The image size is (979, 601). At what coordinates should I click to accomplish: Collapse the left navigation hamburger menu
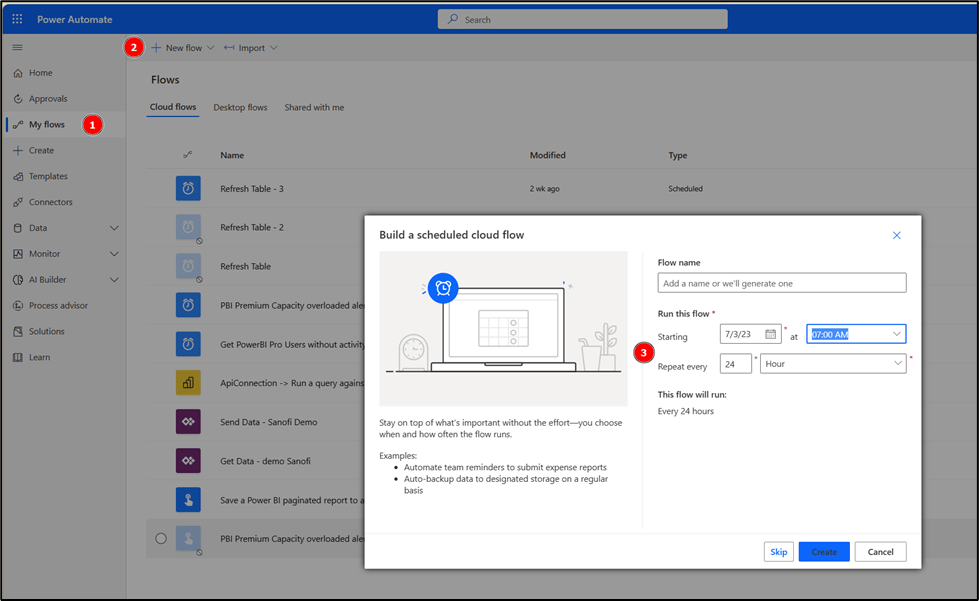tap(17, 47)
